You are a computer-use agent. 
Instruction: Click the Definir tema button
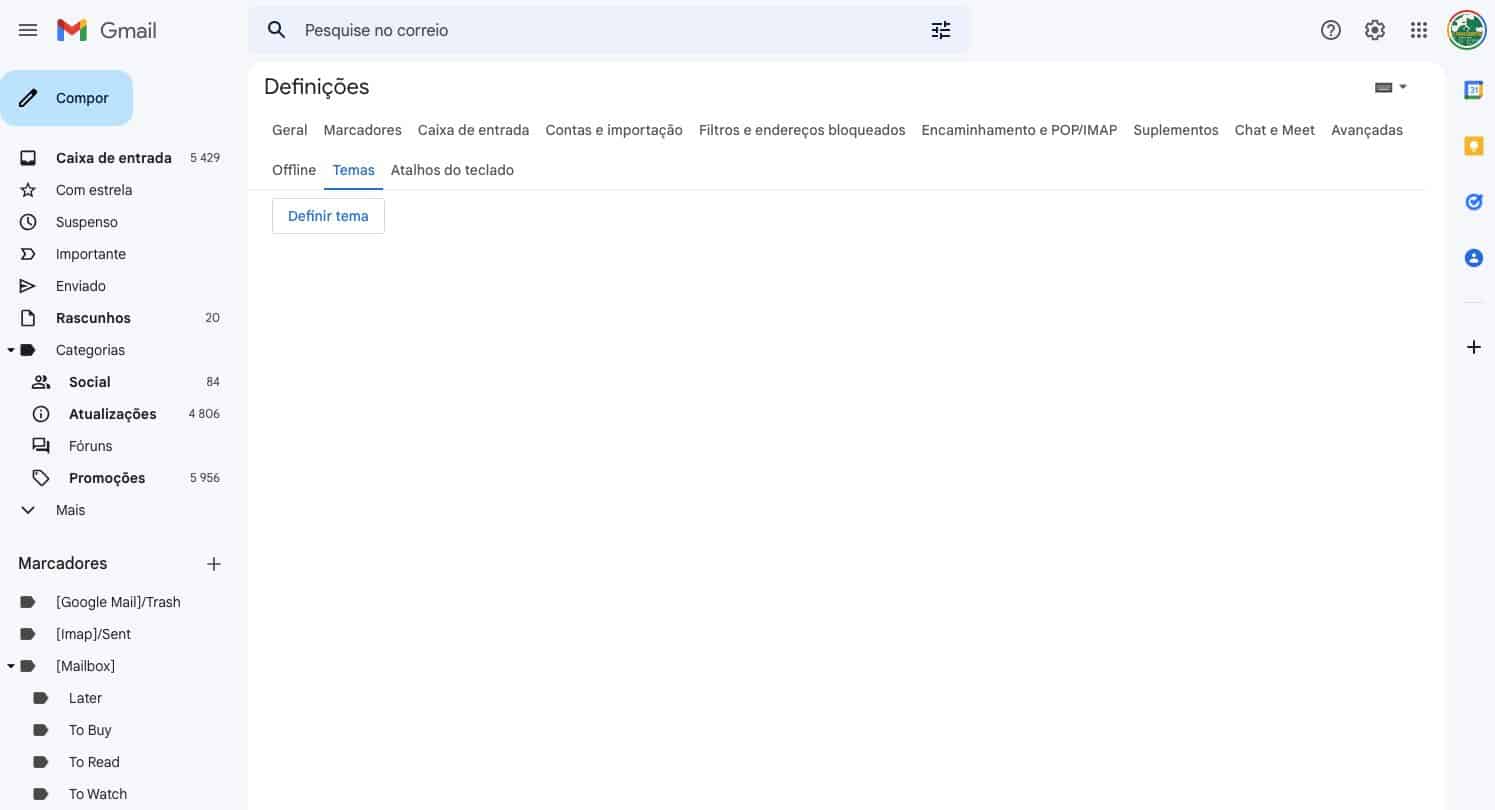(x=328, y=215)
